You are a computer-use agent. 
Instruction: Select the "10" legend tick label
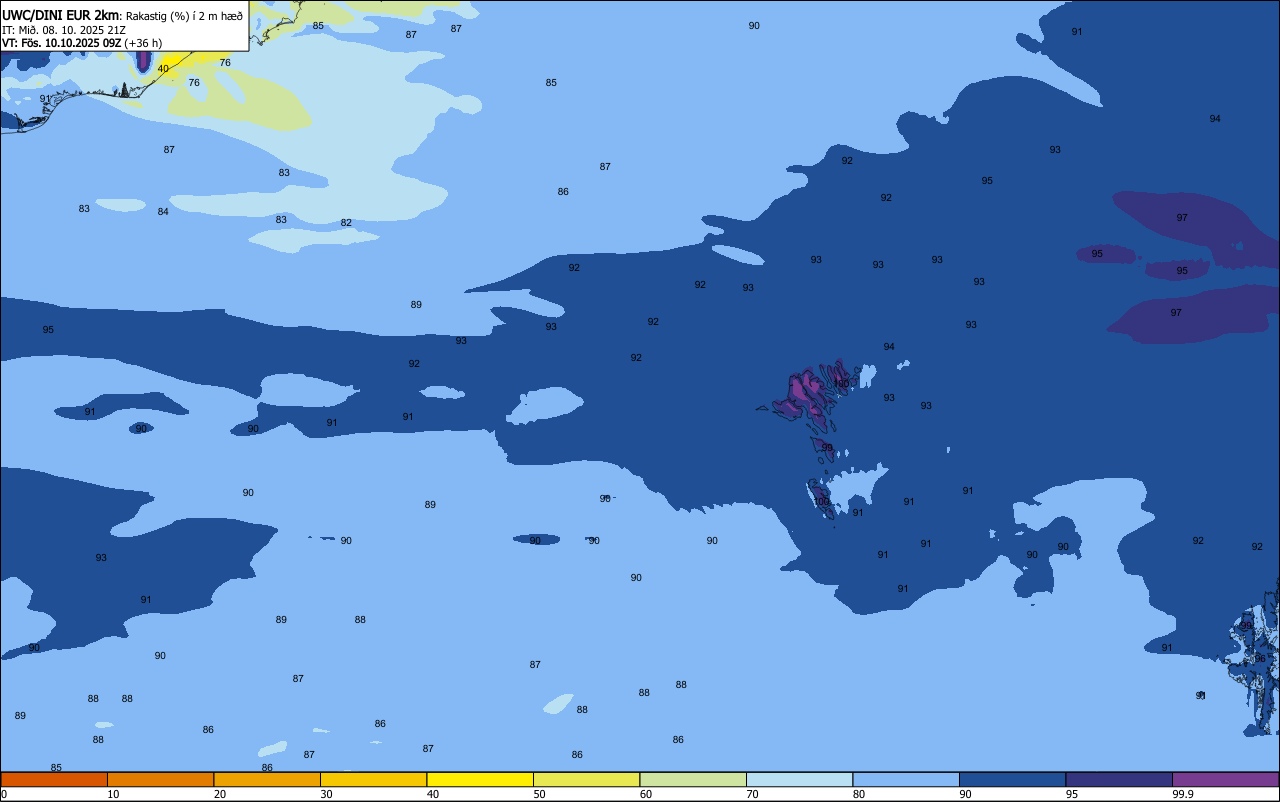coord(113,794)
